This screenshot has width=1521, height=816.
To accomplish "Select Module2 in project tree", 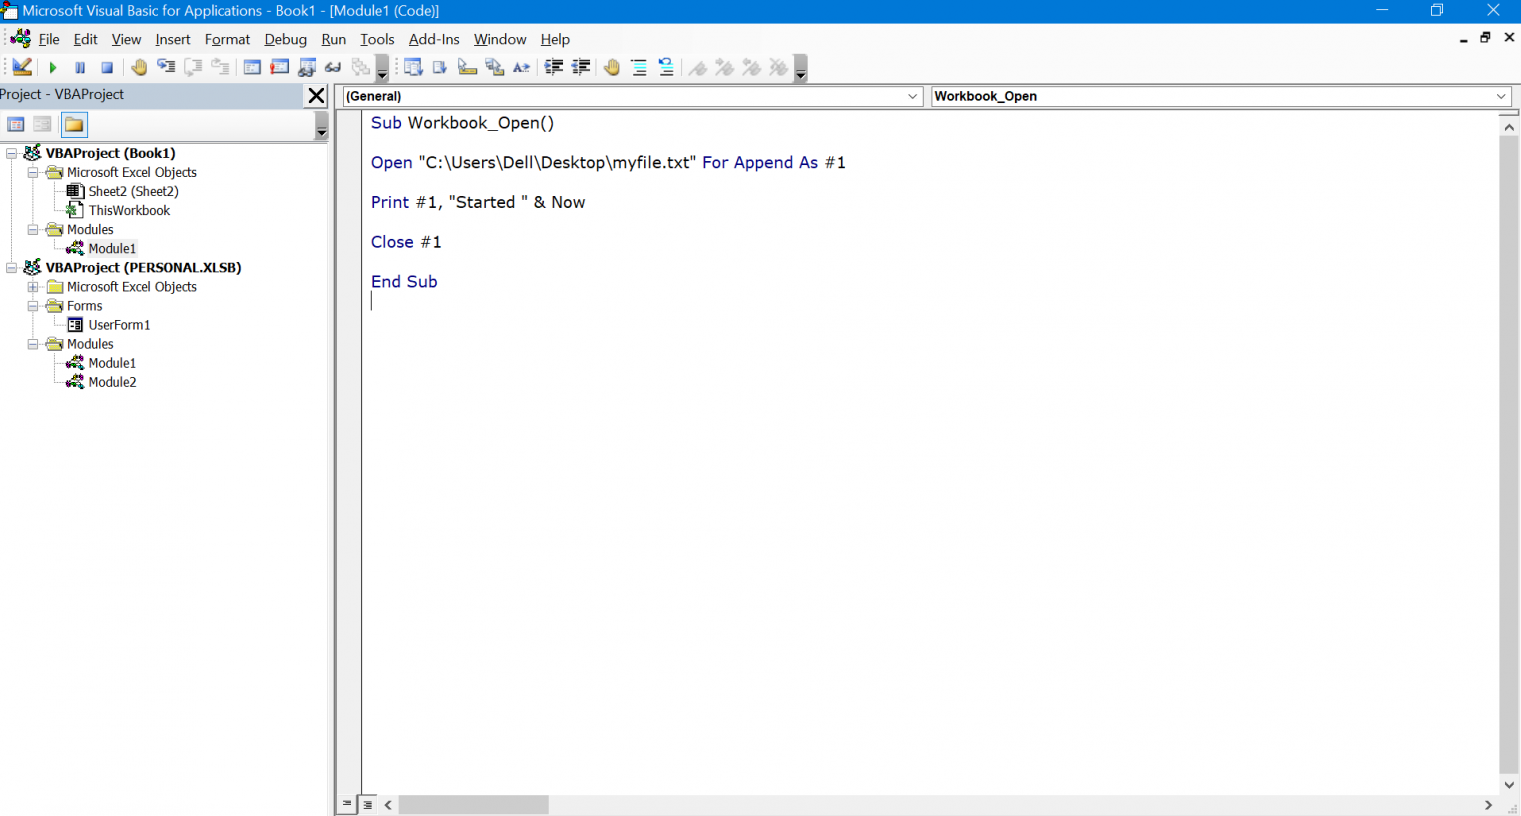I will (x=112, y=382).
